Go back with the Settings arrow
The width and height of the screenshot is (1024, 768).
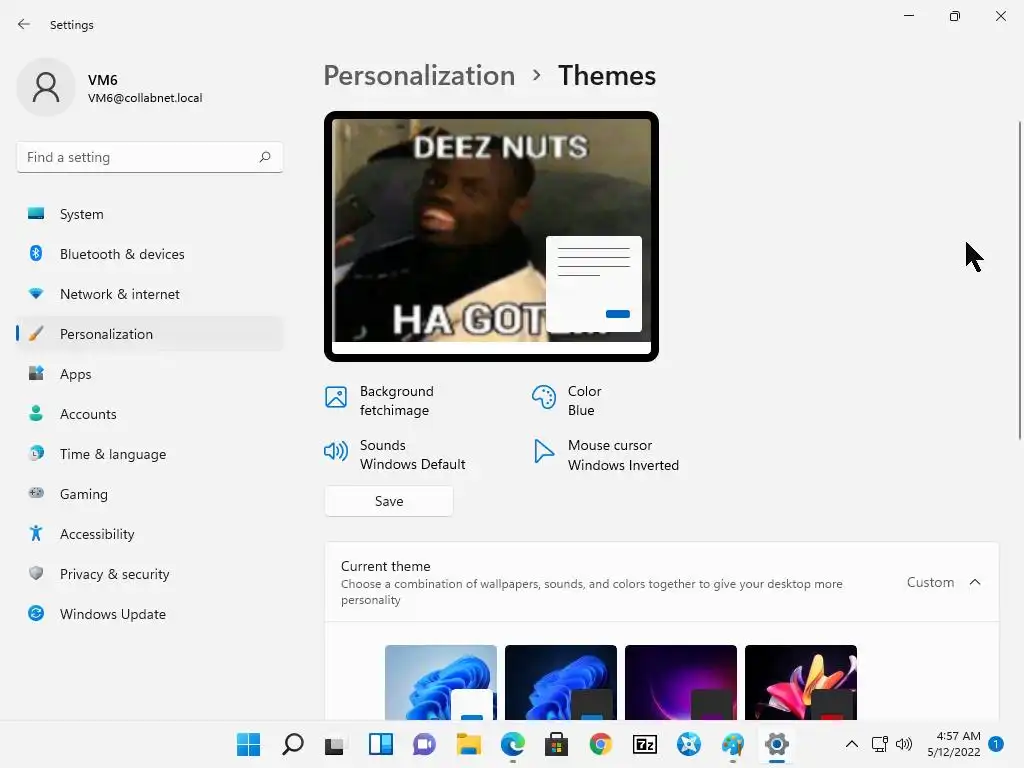[x=24, y=24]
